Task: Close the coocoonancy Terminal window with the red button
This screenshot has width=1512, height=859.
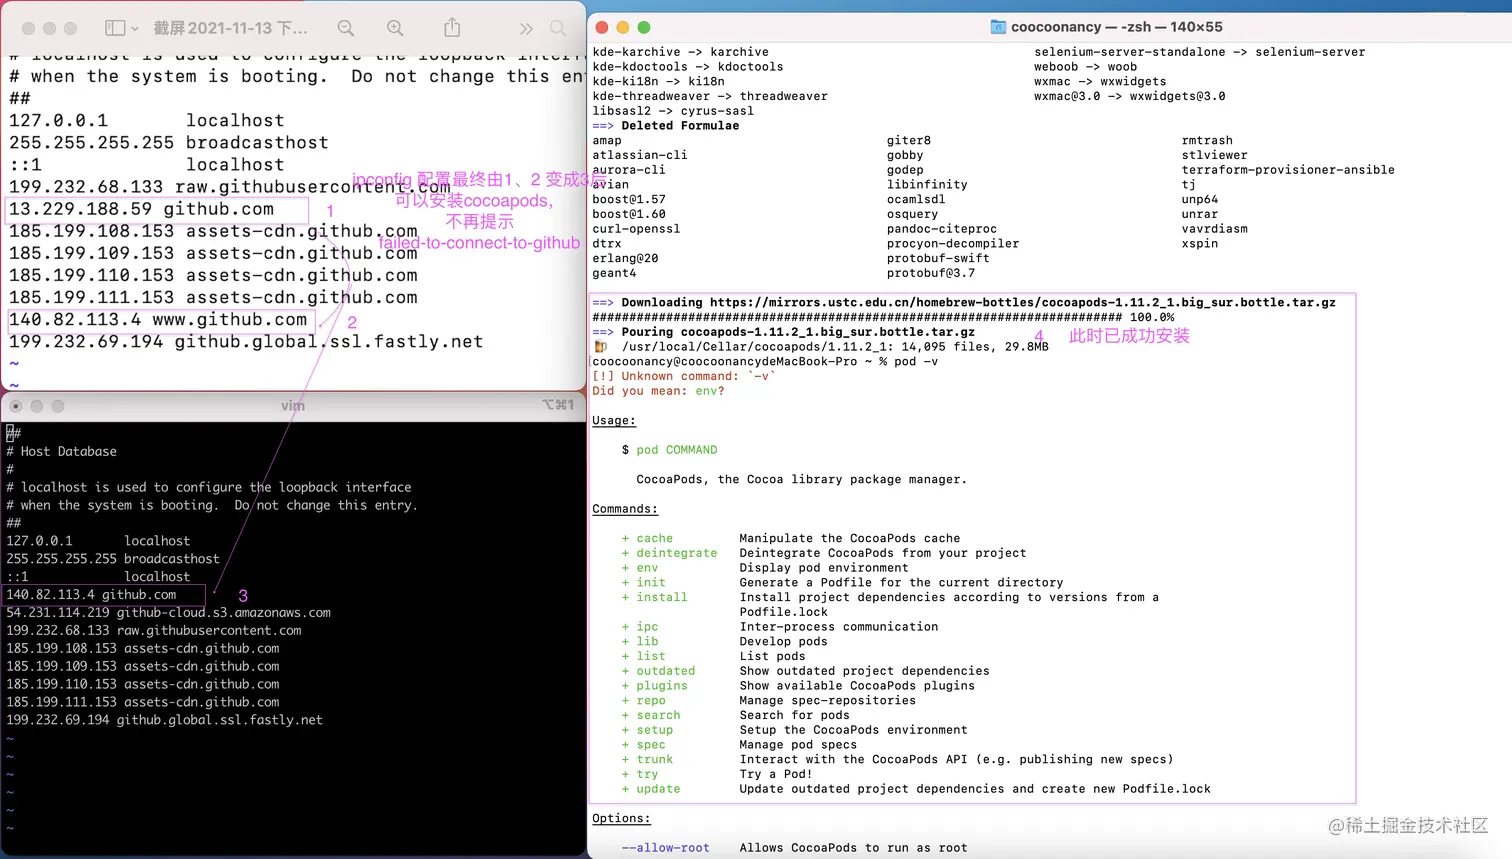Action: 602,27
